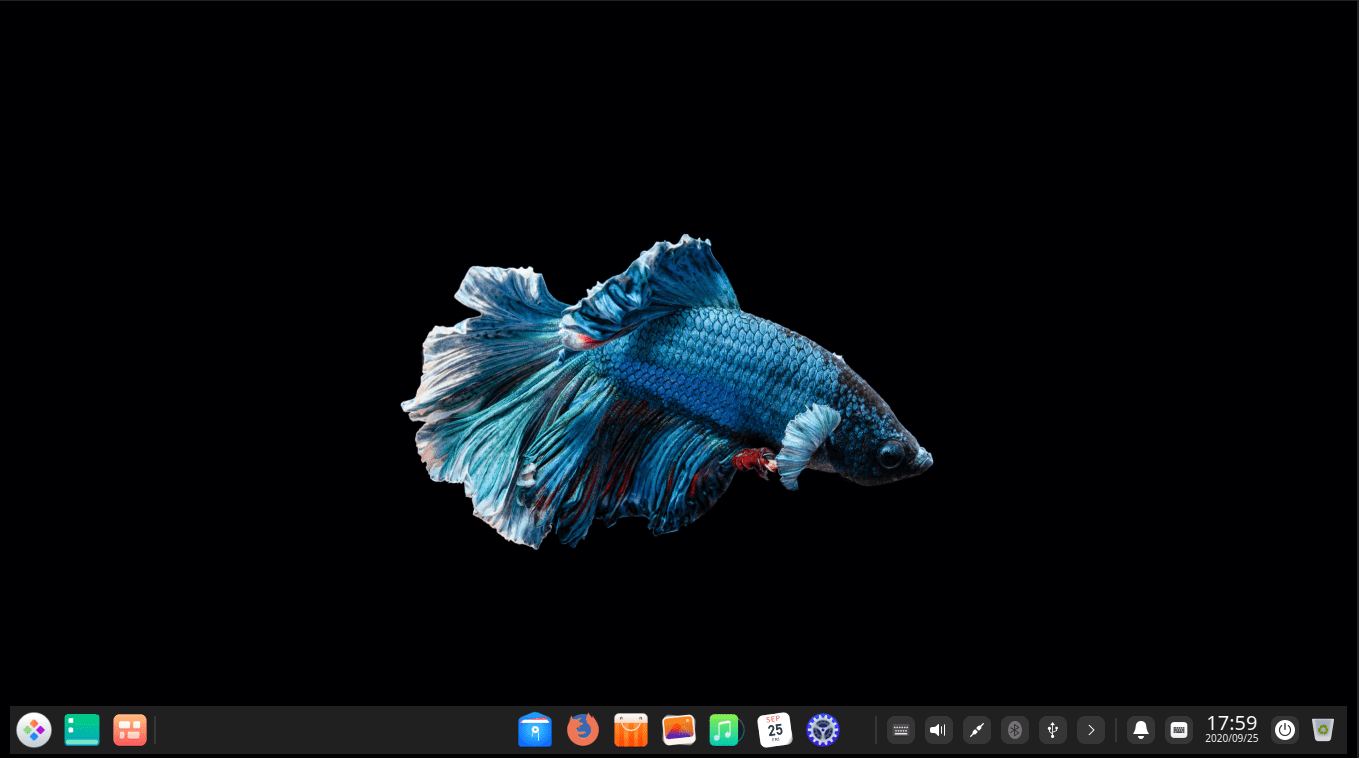The height and width of the screenshot is (758, 1359).
Task: Open the App Store
Action: pos(631,730)
